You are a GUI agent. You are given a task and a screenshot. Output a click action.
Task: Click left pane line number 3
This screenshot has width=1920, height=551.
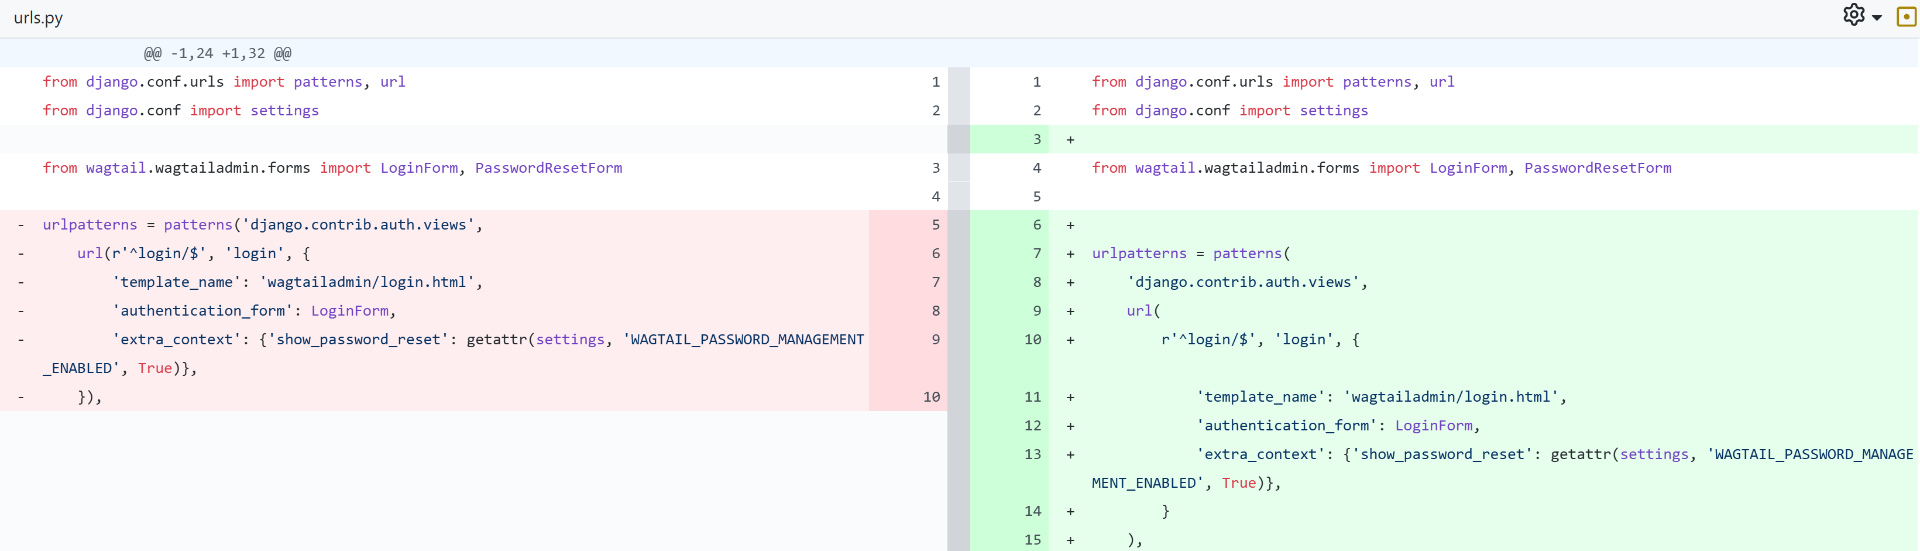pyautogui.click(x=935, y=168)
